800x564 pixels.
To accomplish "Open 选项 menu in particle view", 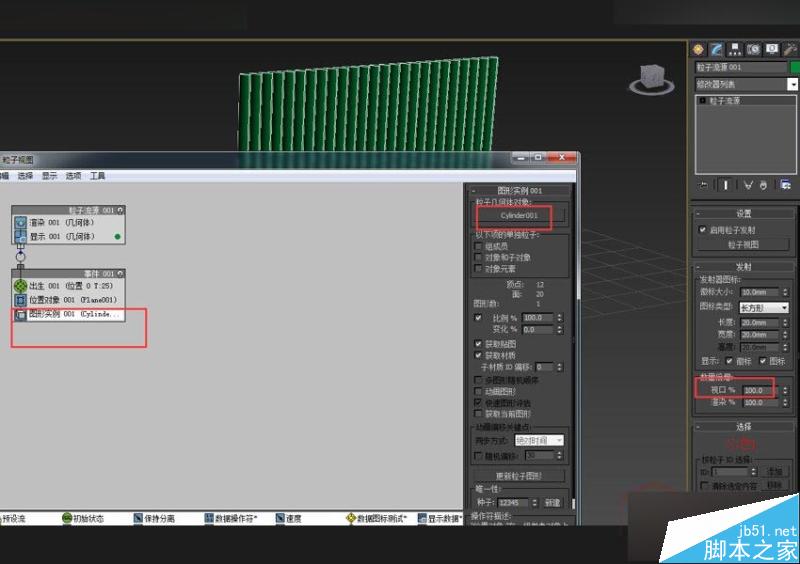I will [x=73, y=176].
